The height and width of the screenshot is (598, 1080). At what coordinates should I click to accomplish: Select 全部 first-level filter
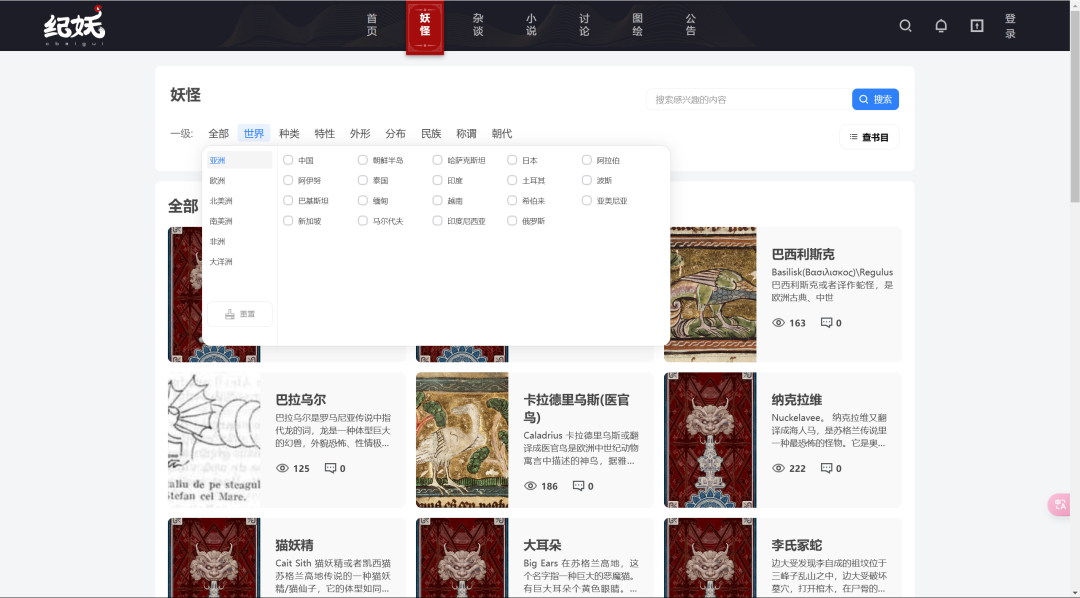[218, 134]
